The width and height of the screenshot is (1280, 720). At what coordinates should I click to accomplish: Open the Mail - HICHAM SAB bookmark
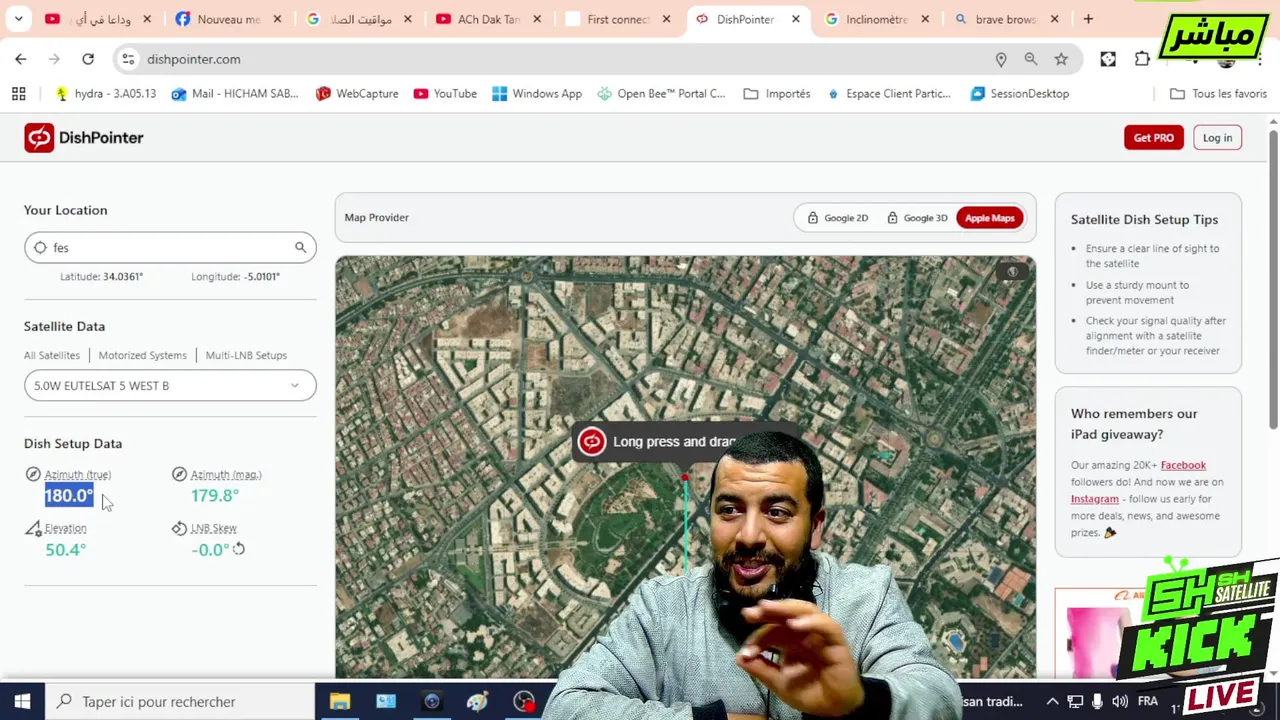[235, 93]
